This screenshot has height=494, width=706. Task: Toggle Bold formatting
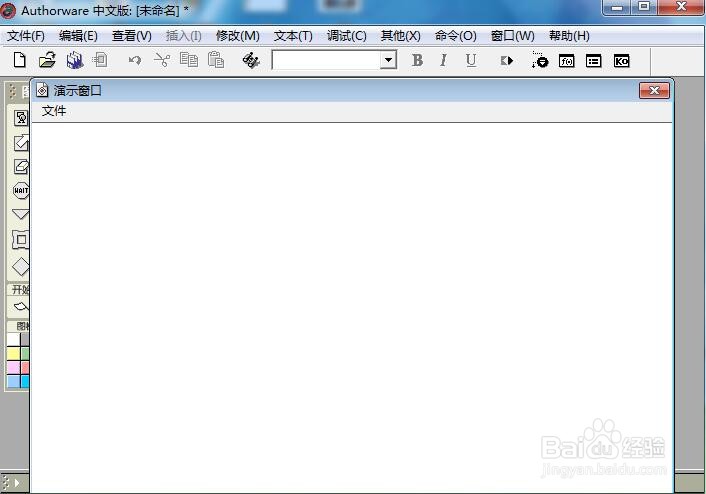point(417,60)
